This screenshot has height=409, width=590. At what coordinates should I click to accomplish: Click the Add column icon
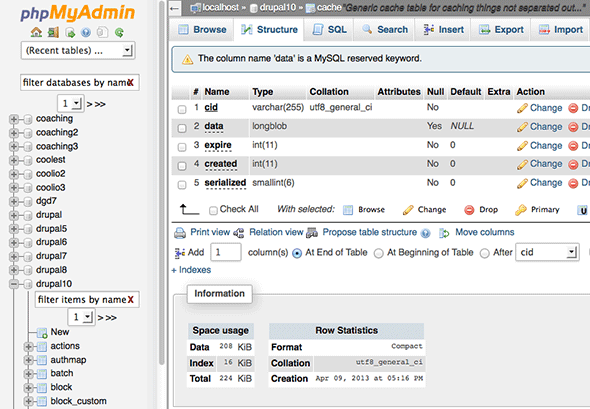click(180, 253)
